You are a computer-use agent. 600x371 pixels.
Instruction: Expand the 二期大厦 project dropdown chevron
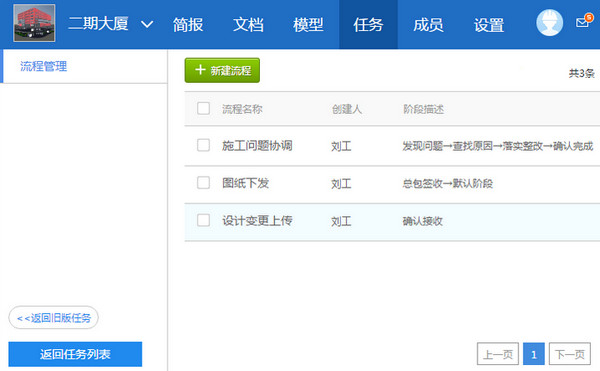point(147,25)
